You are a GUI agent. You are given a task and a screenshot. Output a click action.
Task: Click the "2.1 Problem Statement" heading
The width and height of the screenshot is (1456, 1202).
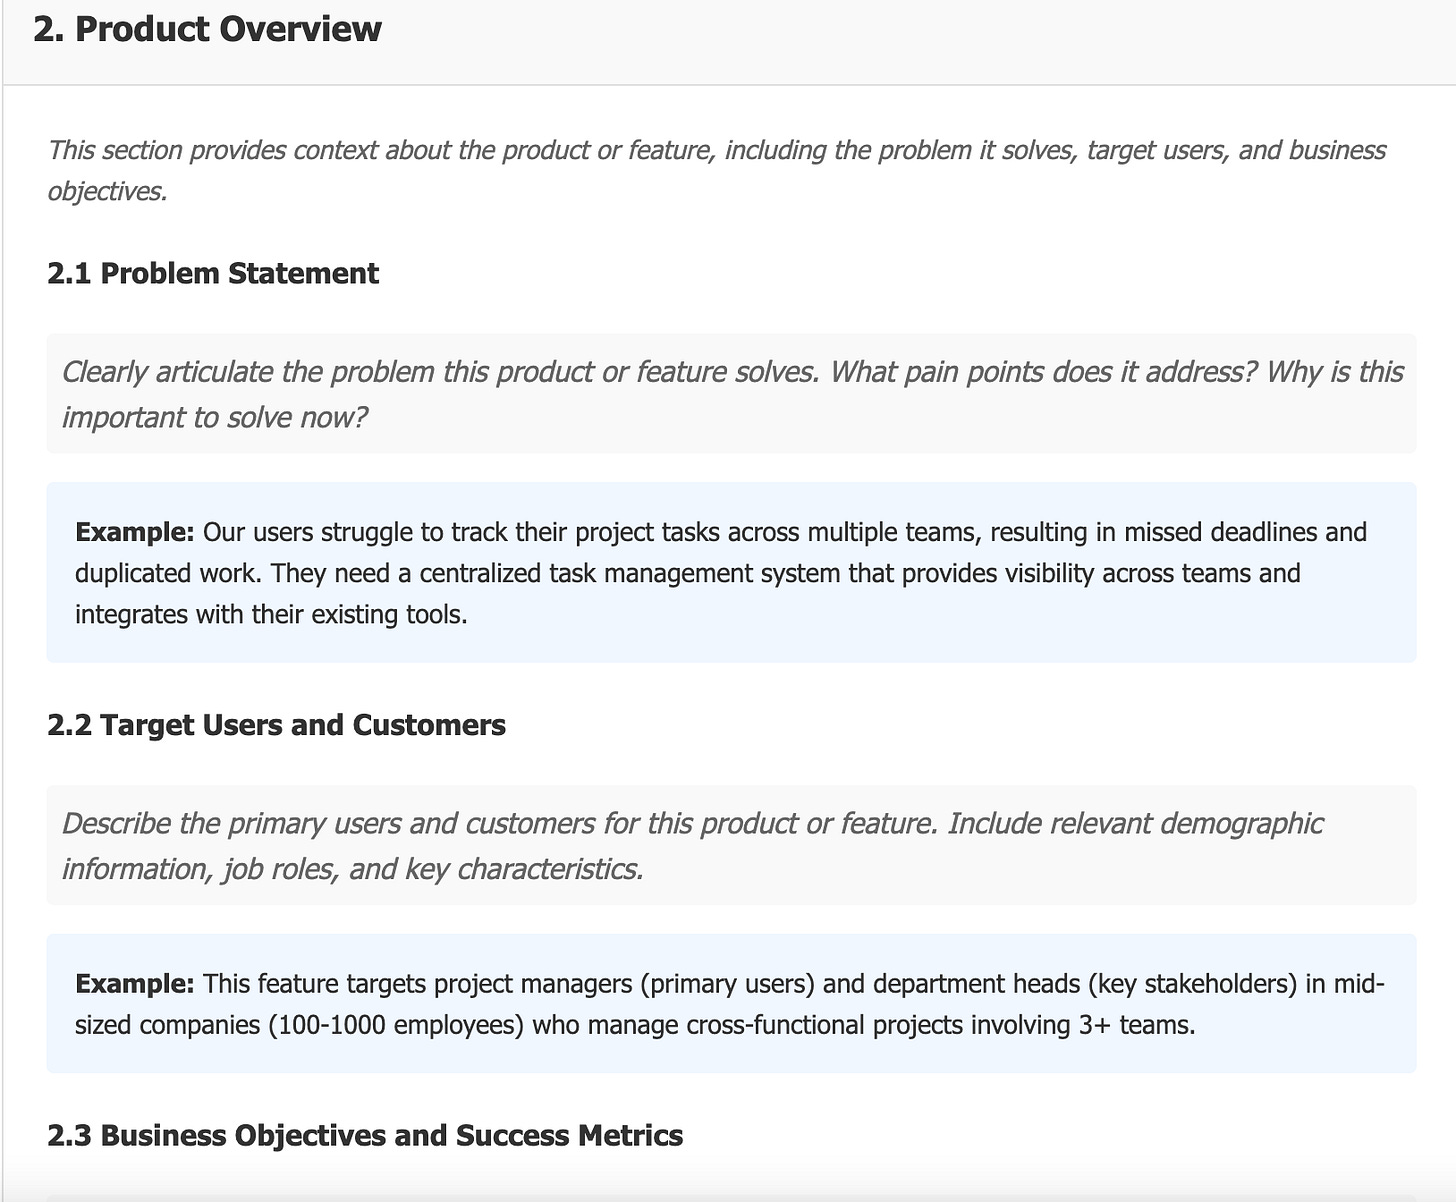pyautogui.click(x=213, y=273)
